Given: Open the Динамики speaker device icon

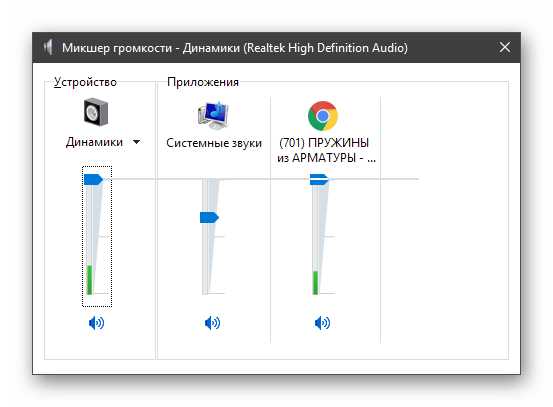Looking at the screenshot, I should 96,112.
